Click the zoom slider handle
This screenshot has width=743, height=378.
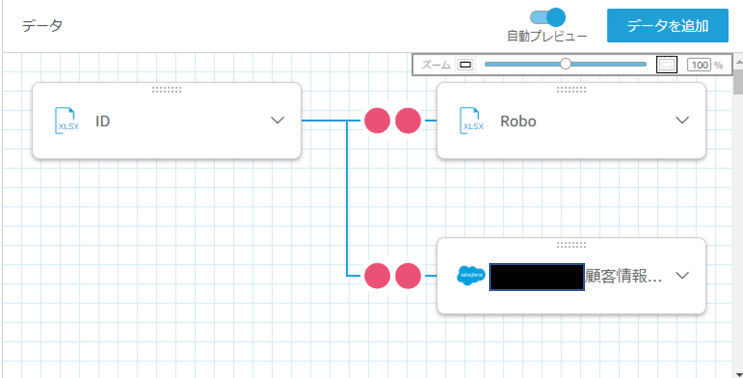click(x=565, y=64)
